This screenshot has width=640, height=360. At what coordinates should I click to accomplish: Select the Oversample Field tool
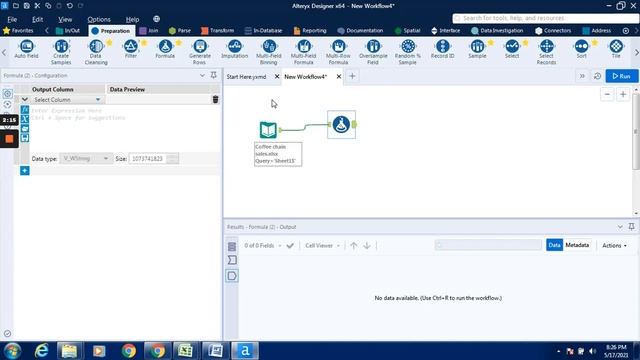(x=373, y=52)
